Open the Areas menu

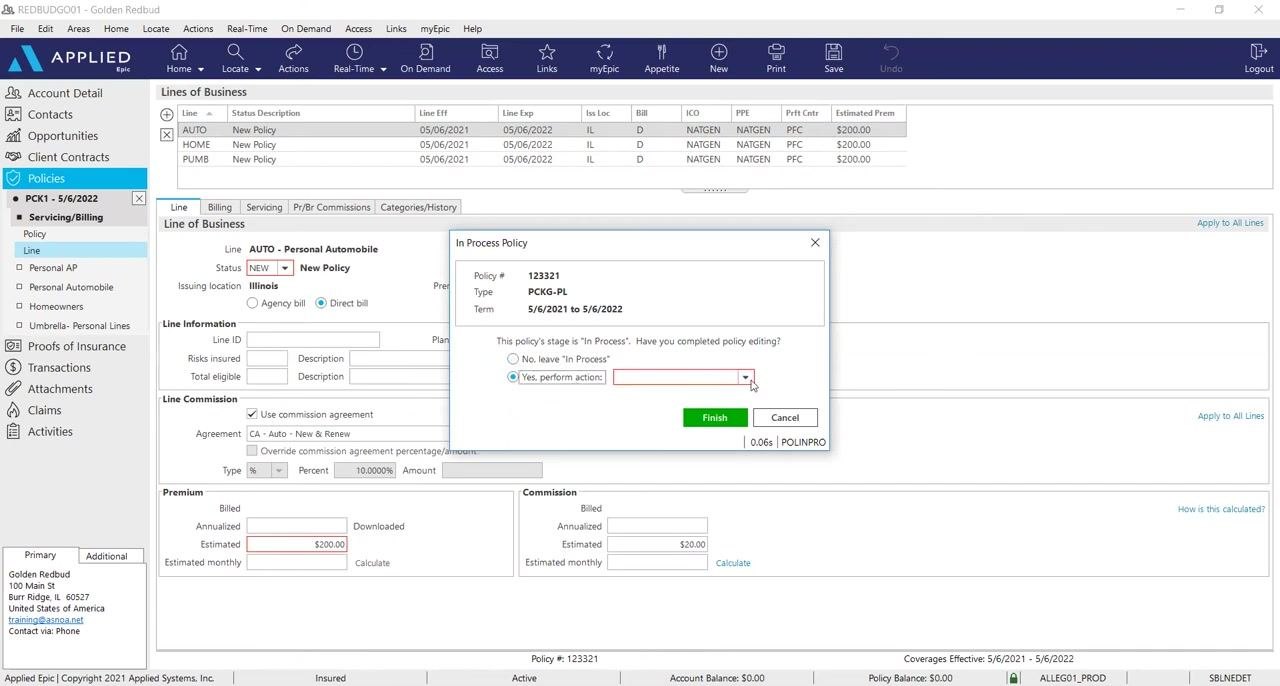(x=78, y=29)
